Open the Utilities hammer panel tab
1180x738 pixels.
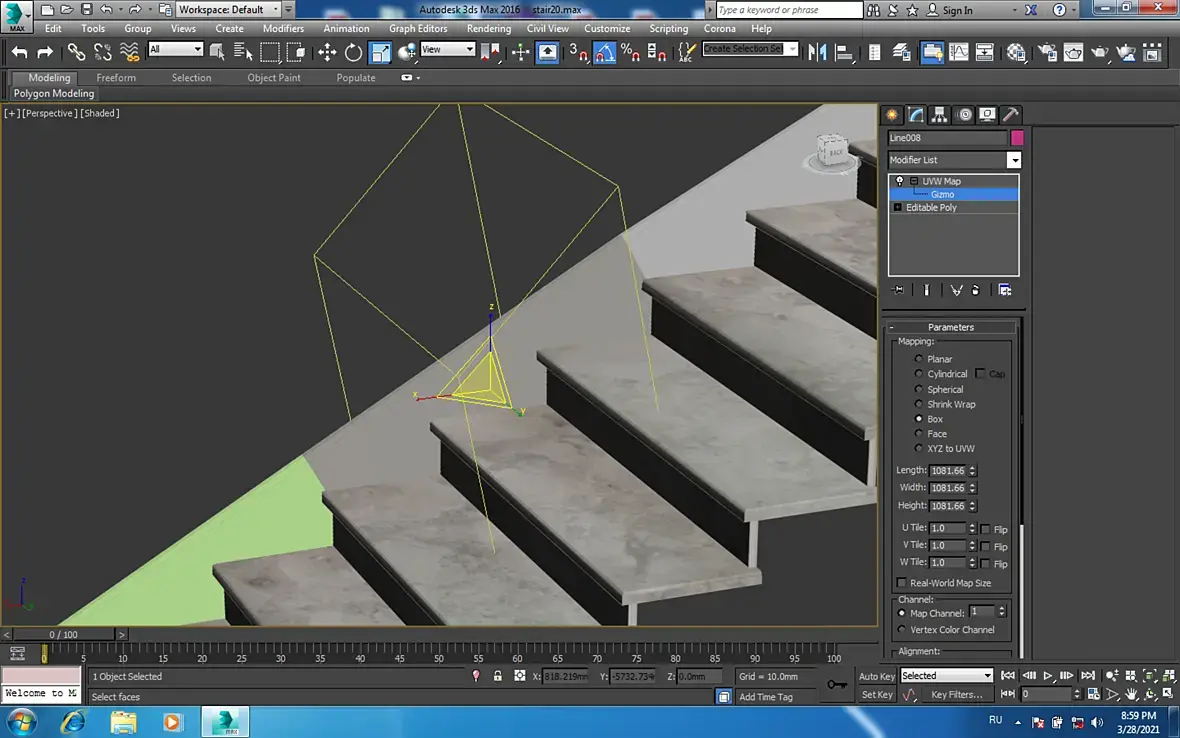(x=1011, y=115)
